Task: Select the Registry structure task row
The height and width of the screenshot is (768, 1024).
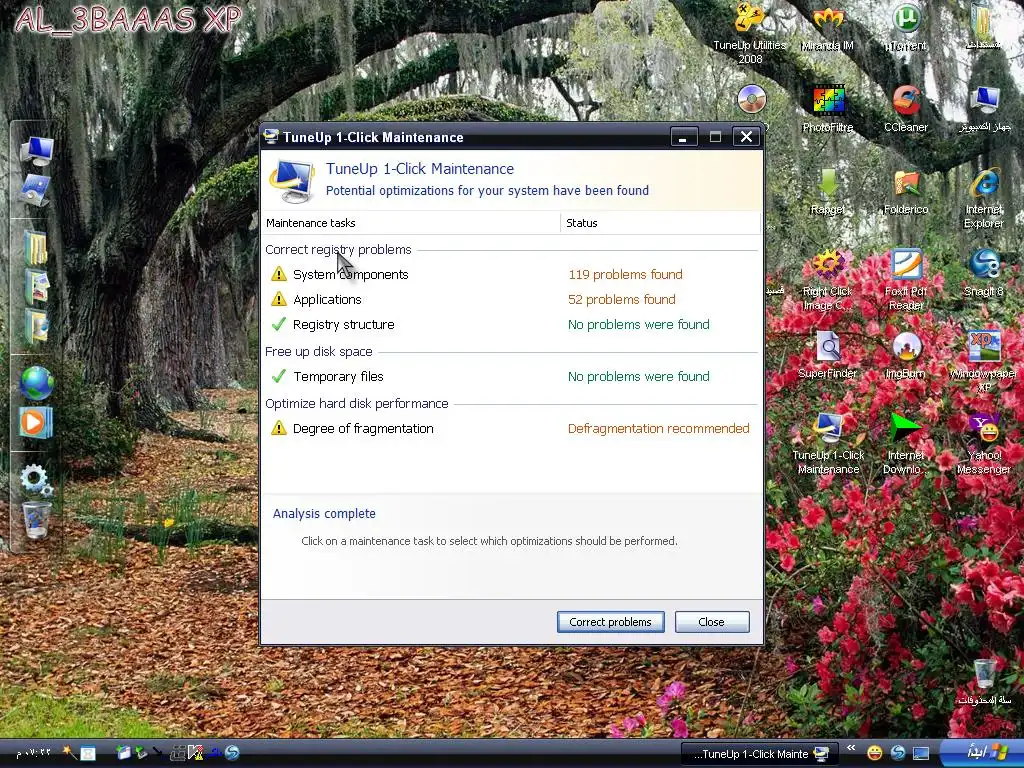Action: pos(512,325)
